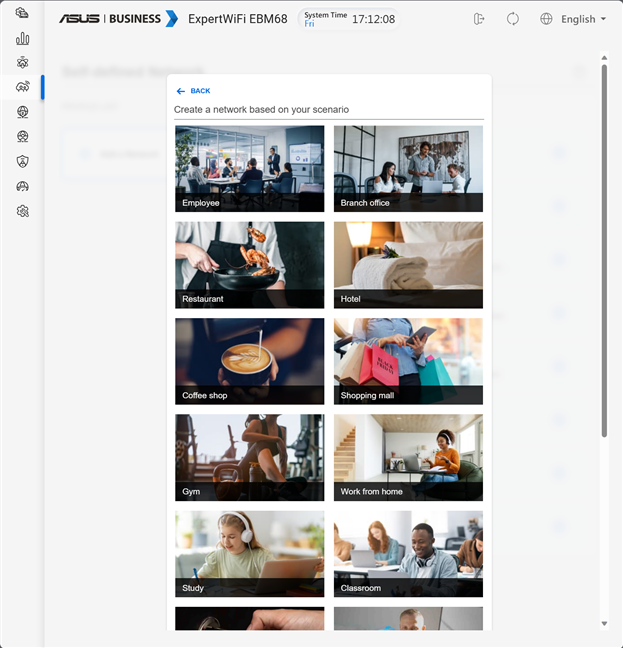Choose the Restaurant scenario card
This screenshot has width=623, height=648.
[250, 265]
